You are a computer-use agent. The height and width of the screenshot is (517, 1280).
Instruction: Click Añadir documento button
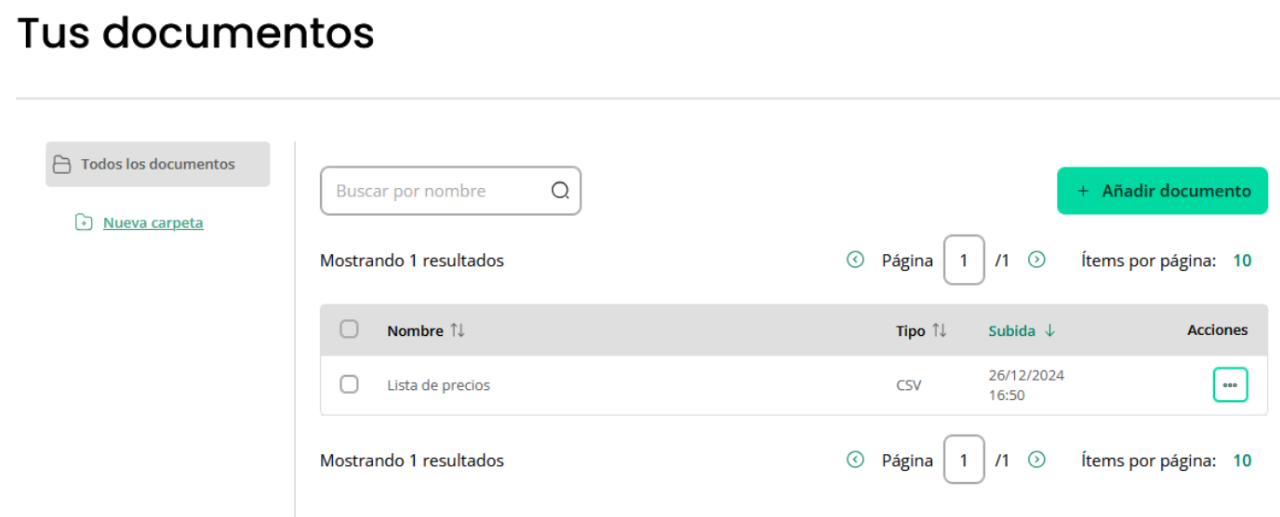(1162, 191)
